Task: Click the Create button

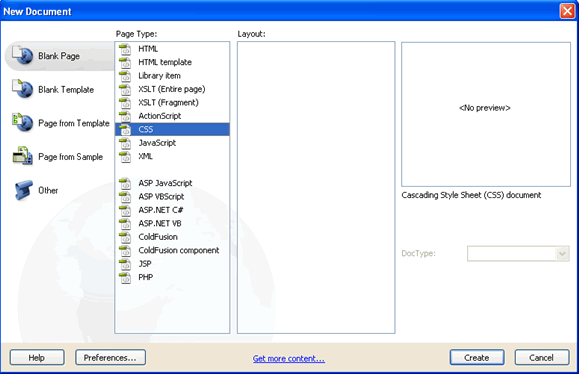Action: 477,357
